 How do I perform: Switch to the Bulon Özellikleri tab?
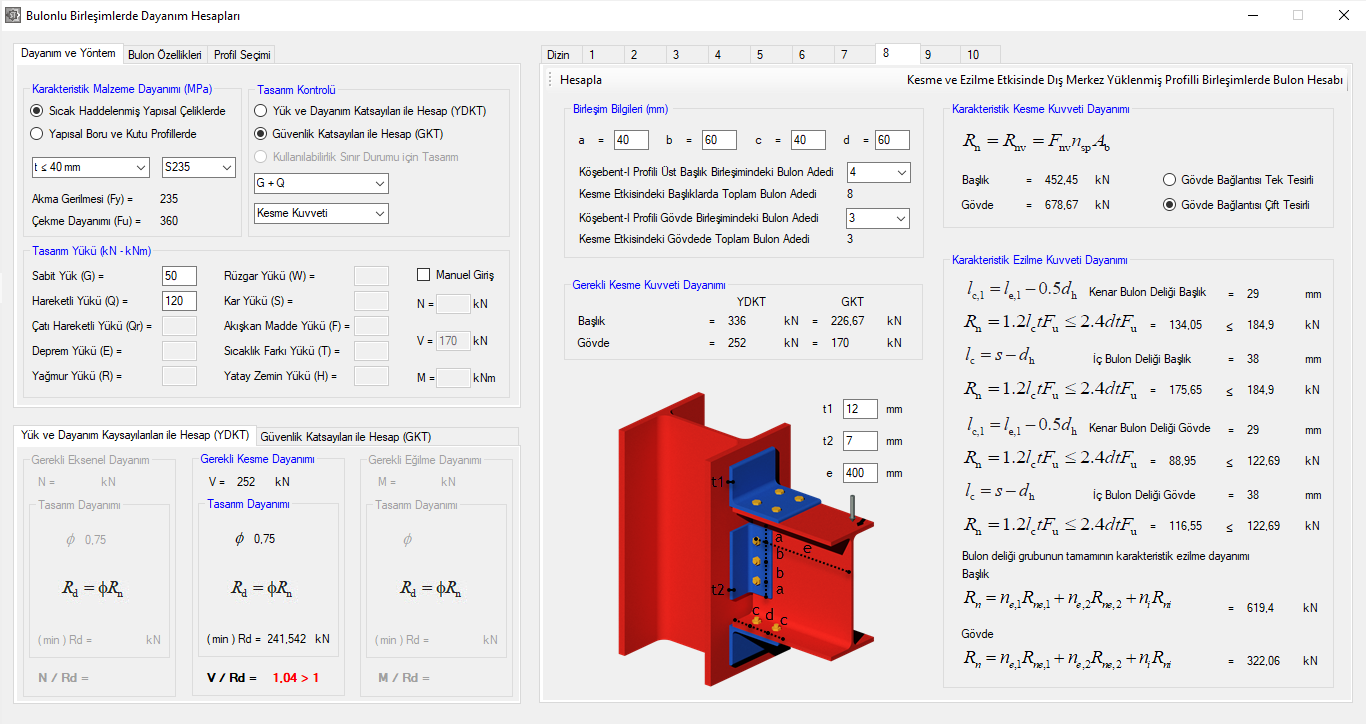165,55
